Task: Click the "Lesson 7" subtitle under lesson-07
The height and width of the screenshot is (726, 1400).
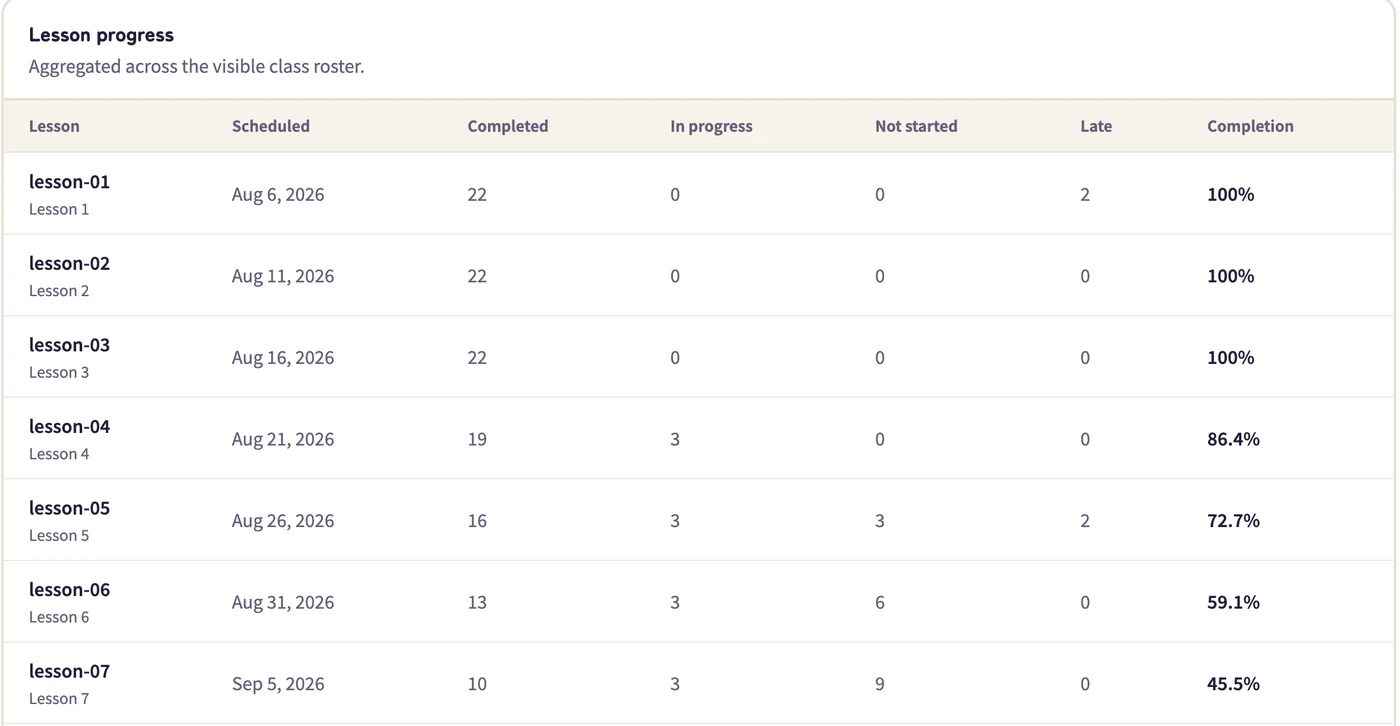Action: pyautogui.click(x=59, y=699)
